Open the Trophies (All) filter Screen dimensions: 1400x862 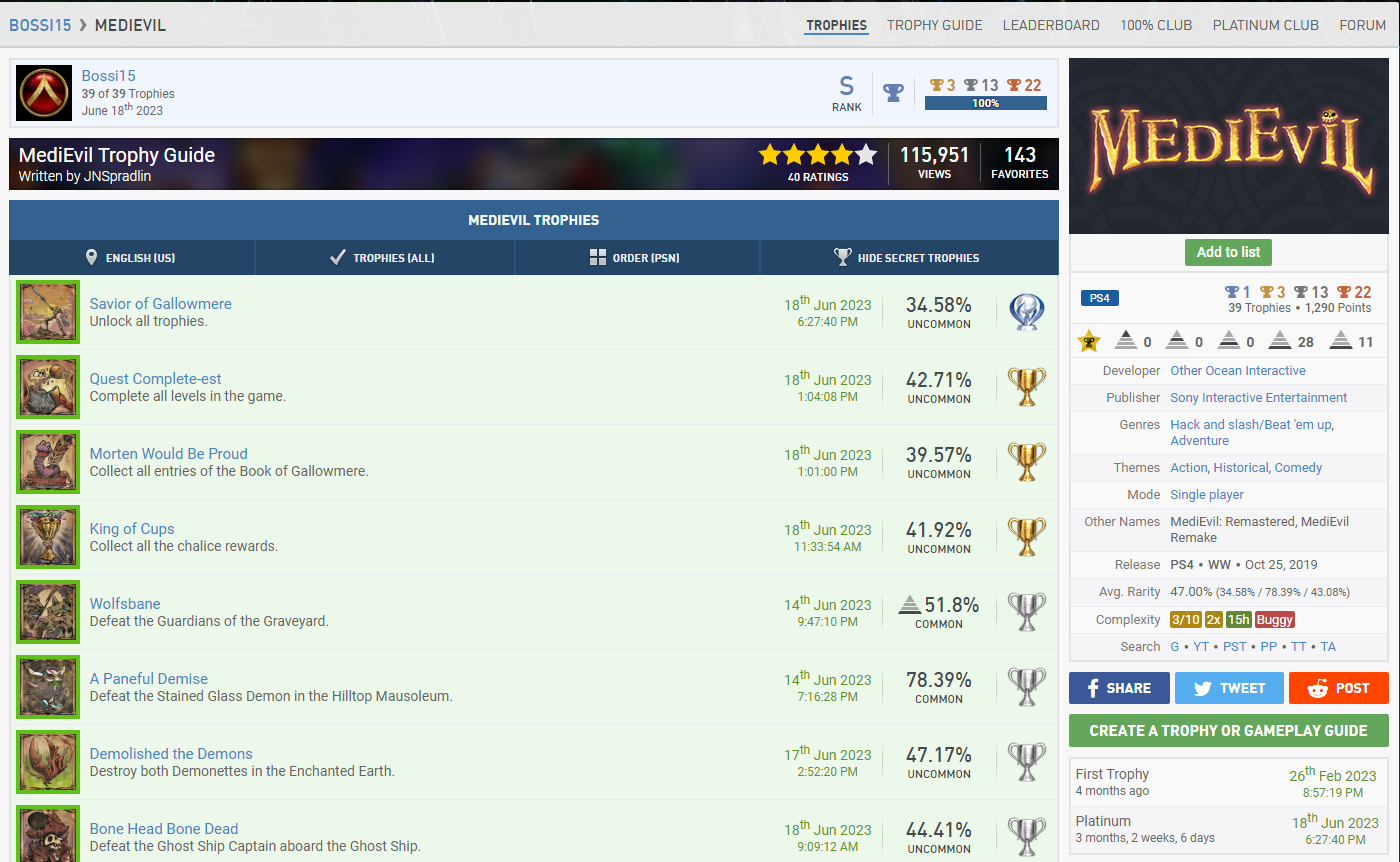pyautogui.click(x=384, y=258)
